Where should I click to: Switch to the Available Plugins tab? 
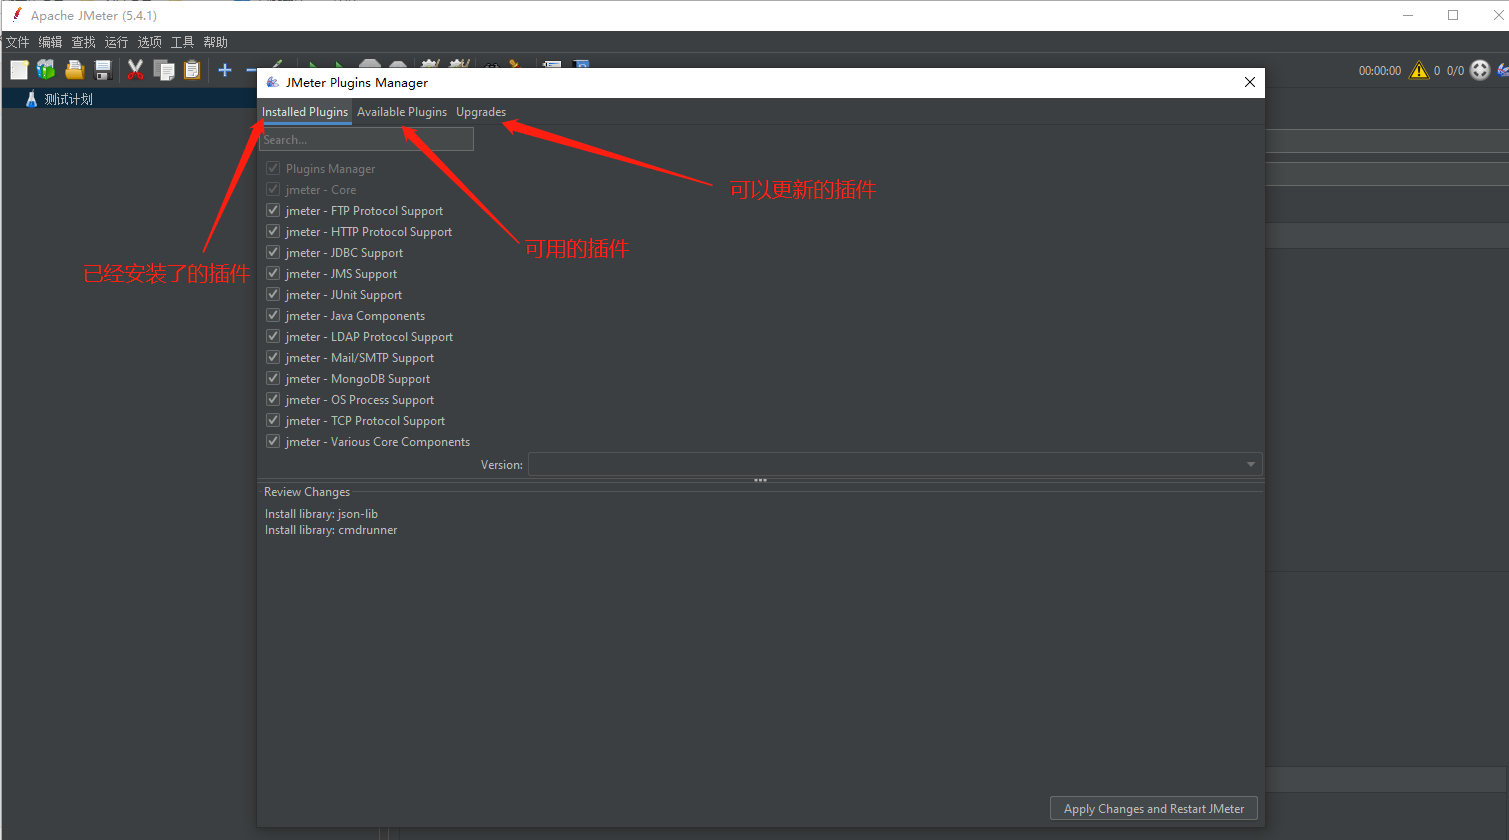pyautogui.click(x=402, y=112)
